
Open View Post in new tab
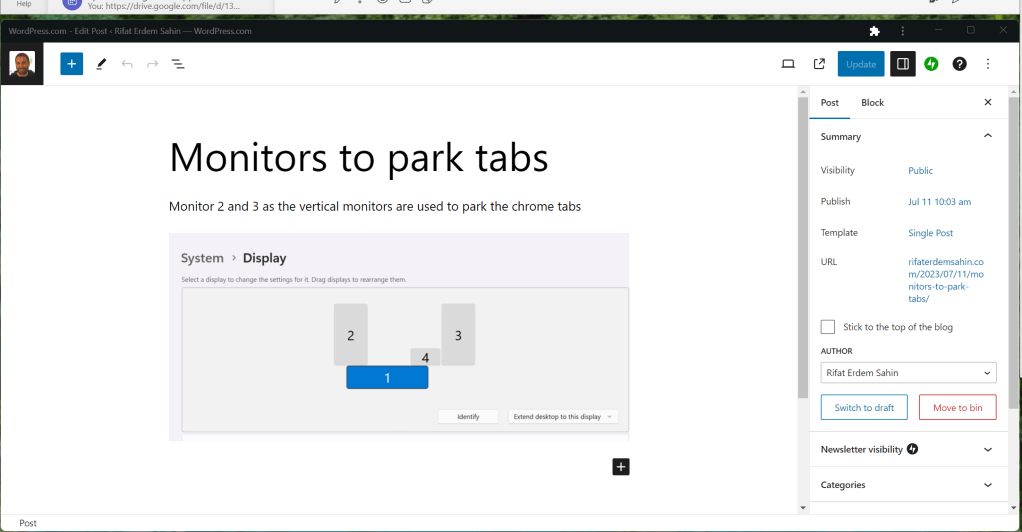(x=819, y=64)
